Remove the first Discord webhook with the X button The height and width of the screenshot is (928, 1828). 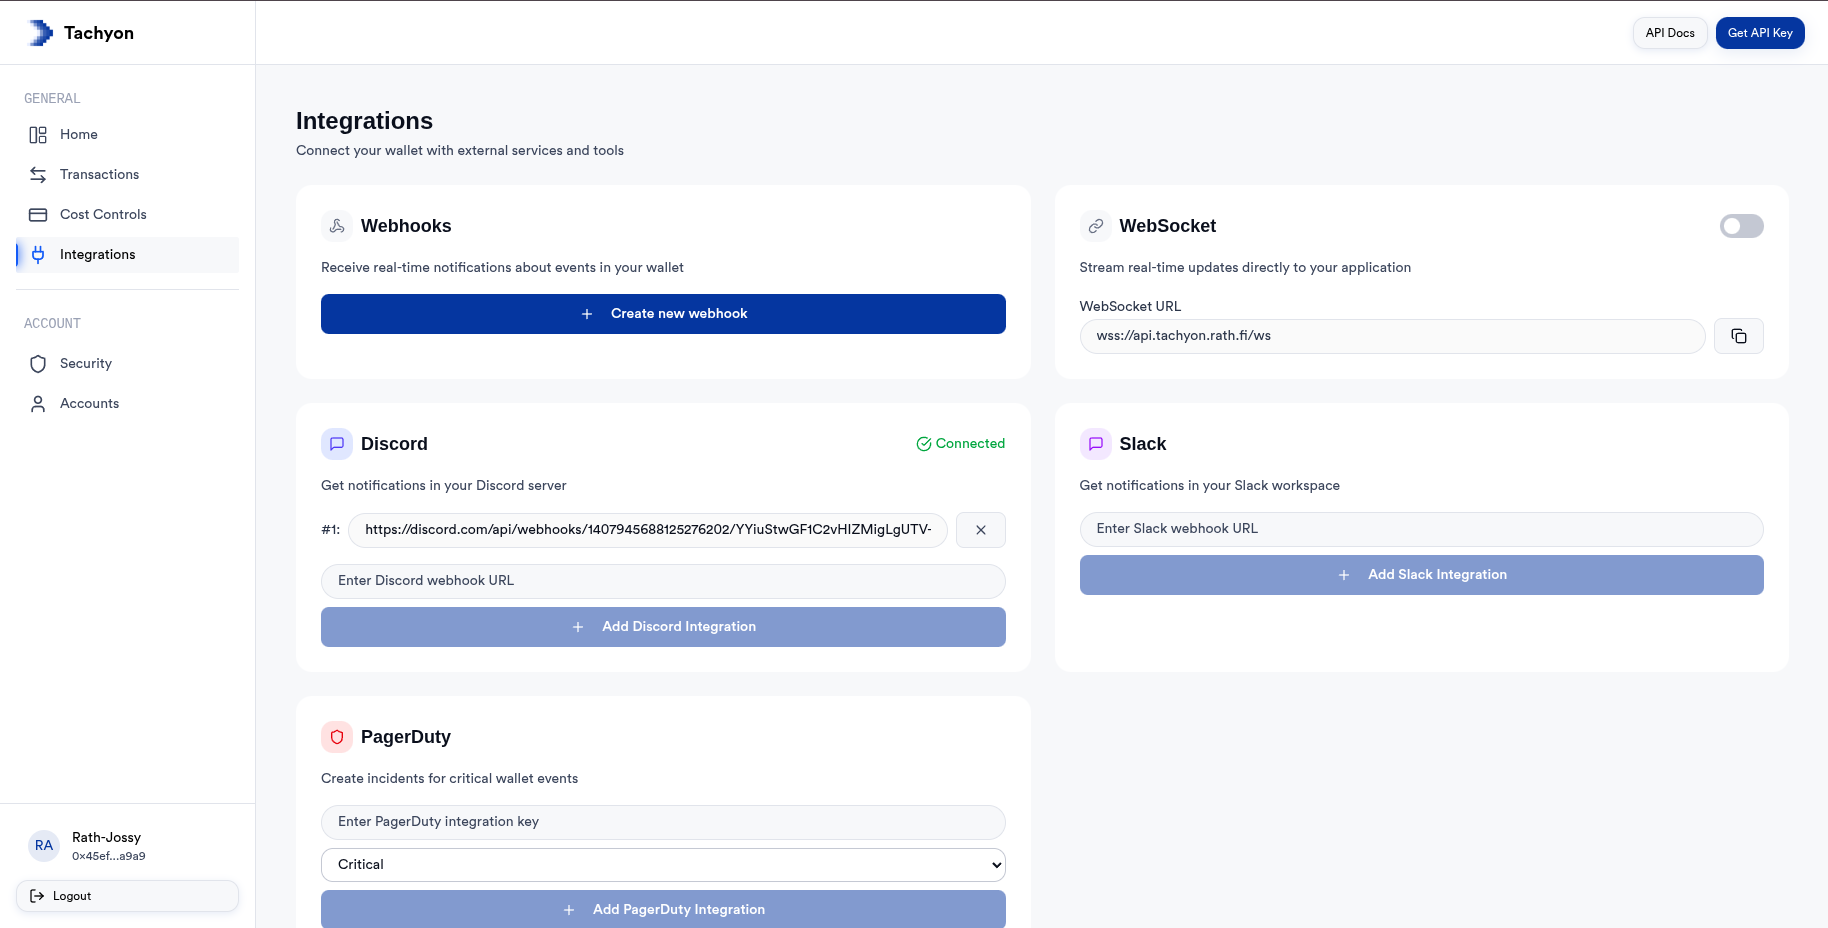click(x=980, y=530)
